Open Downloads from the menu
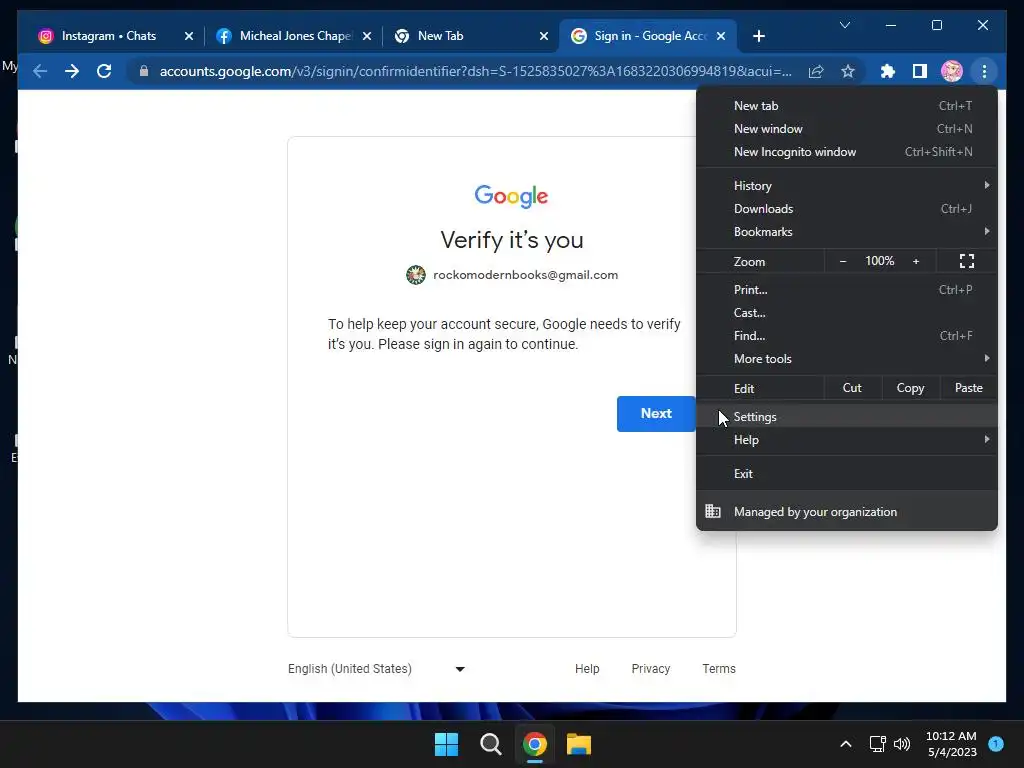Image resolution: width=1024 pixels, height=768 pixels. click(846, 208)
